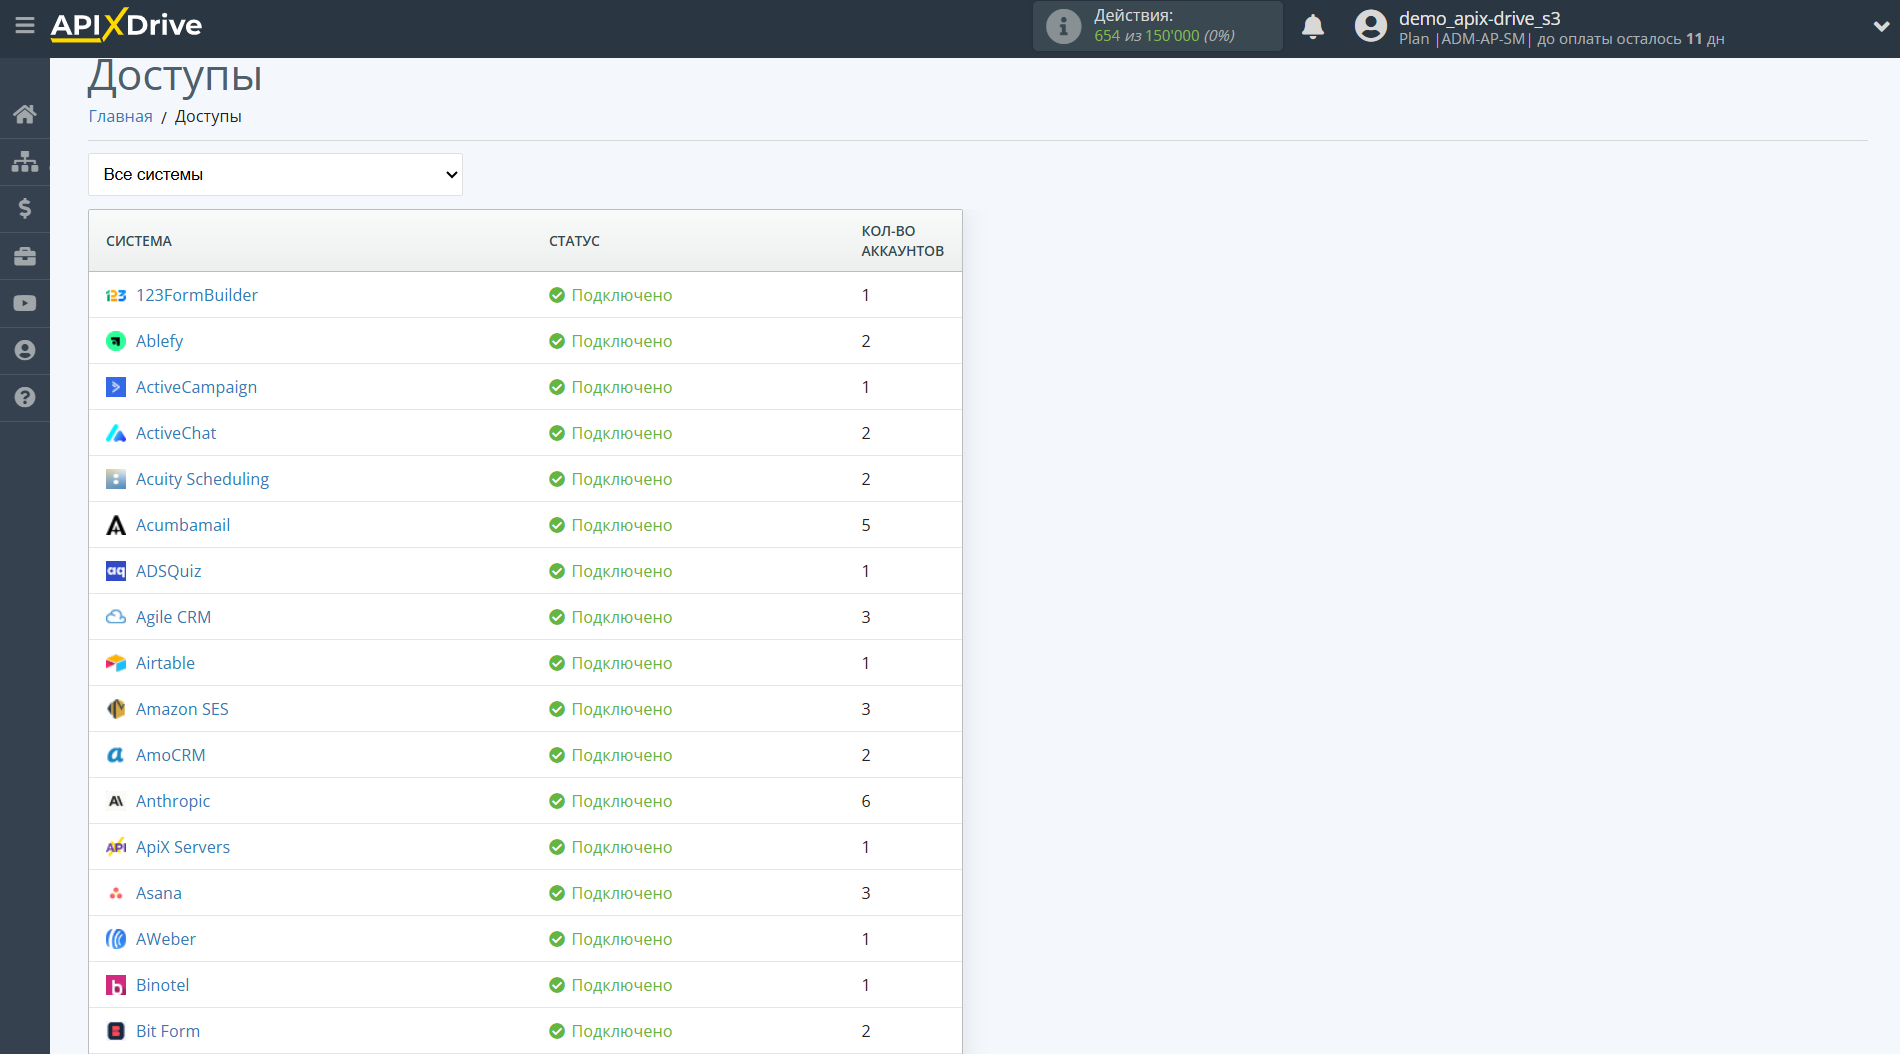Click the user avatar icon
Screen dimensions: 1900x1054
(x=1371, y=26)
